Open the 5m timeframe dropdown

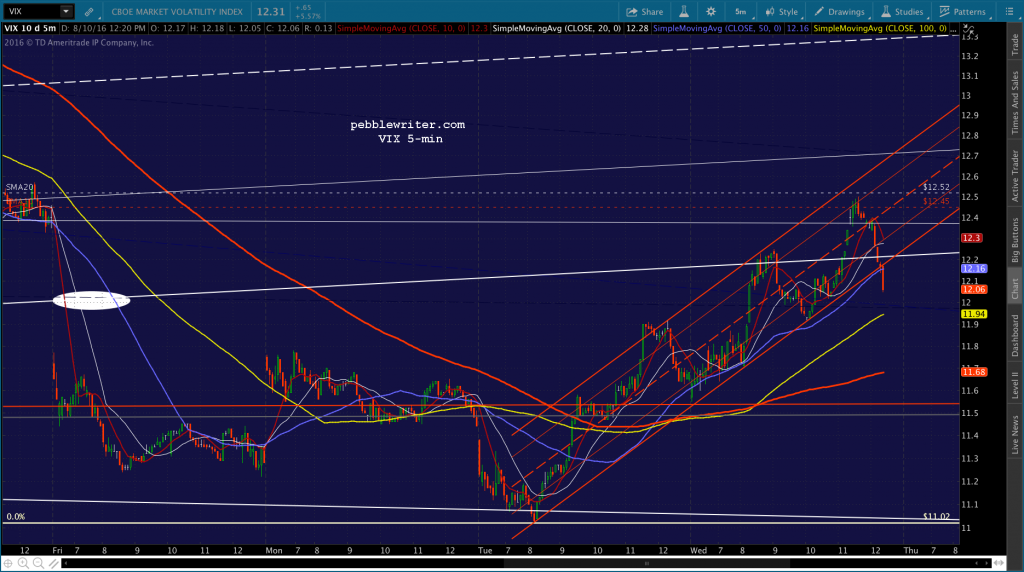click(x=741, y=12)
